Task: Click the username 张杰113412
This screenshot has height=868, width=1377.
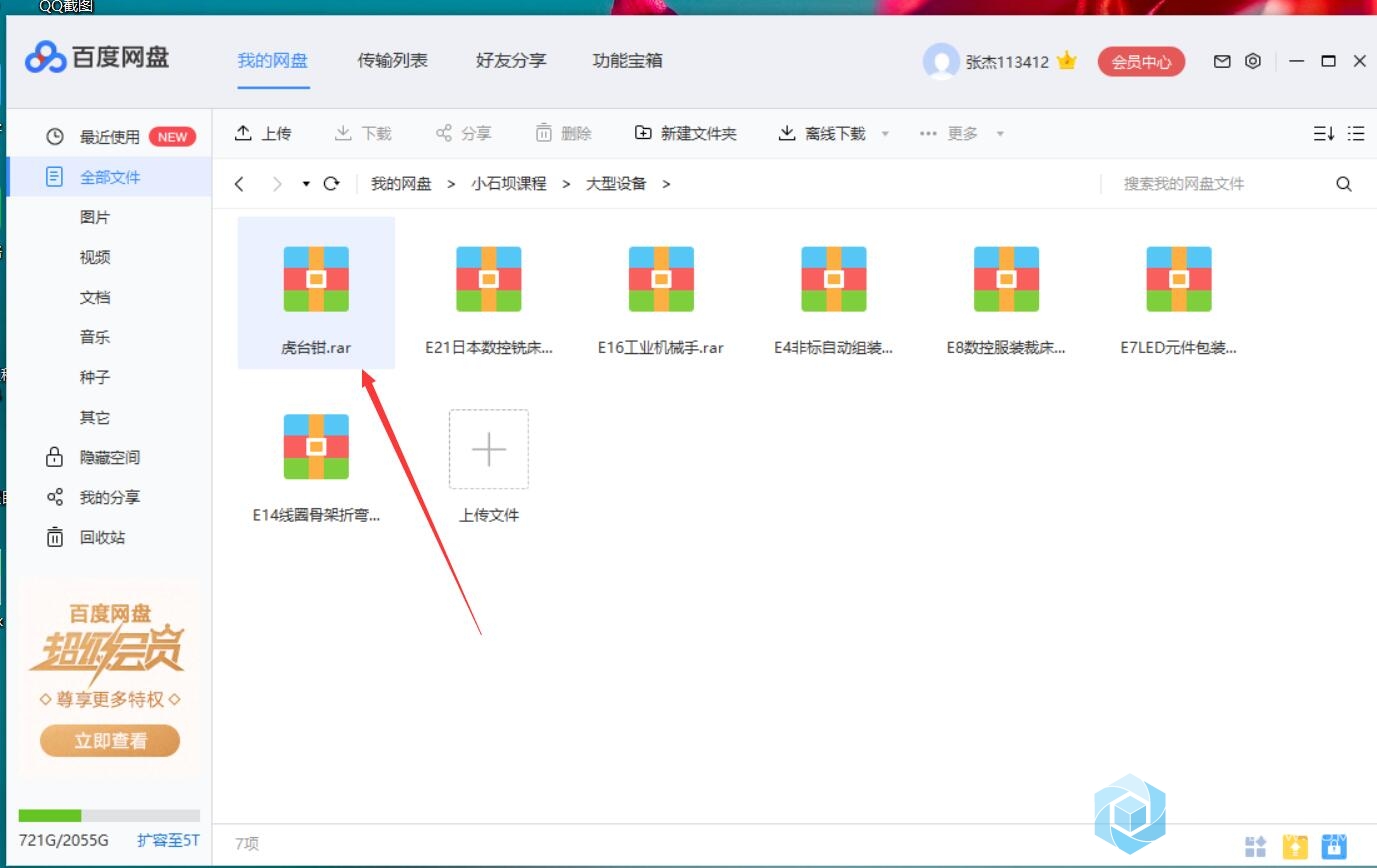Action: click(x=1007, y=62)
